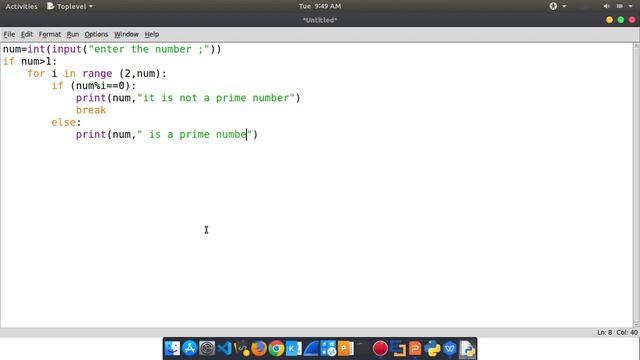The image size is (640, 360).
Task: Open the Edit menu
Action: [x=27, y=34]
